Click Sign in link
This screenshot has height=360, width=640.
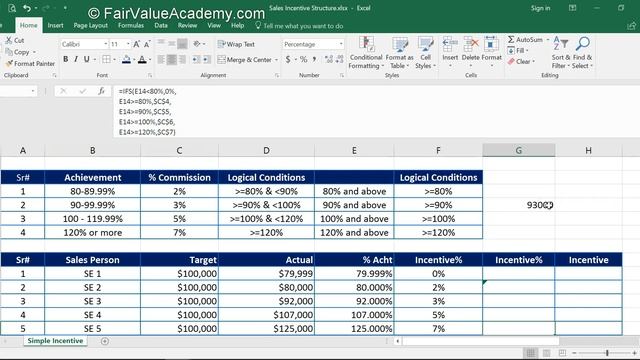[x=540, y=8]
